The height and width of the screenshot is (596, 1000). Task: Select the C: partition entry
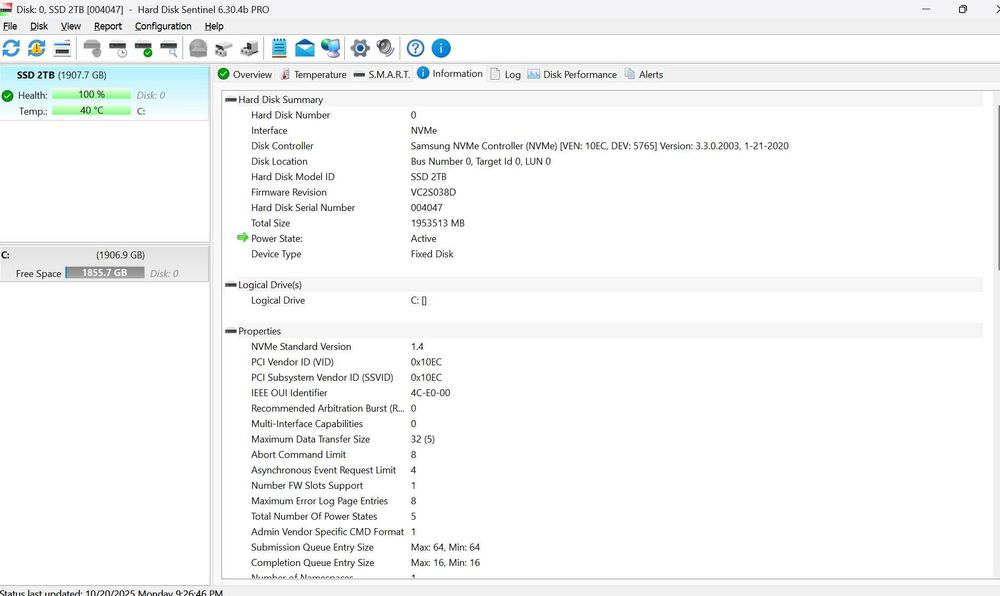point(105,263)
